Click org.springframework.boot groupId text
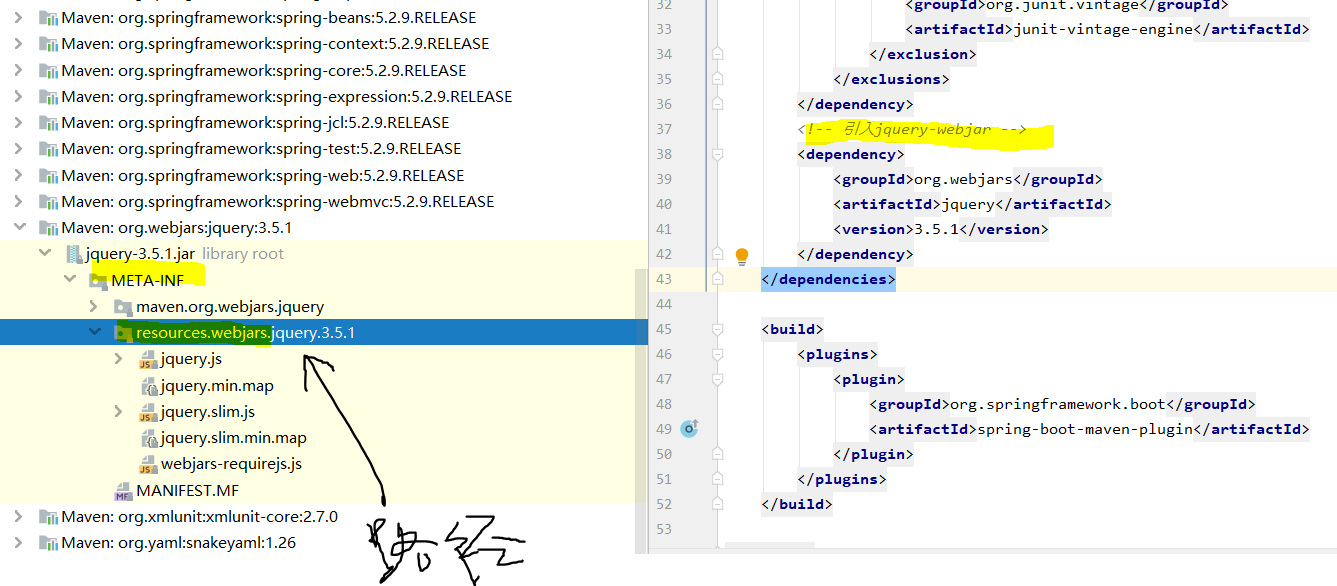The image size is (1337, 586). tap(1058, 404)
